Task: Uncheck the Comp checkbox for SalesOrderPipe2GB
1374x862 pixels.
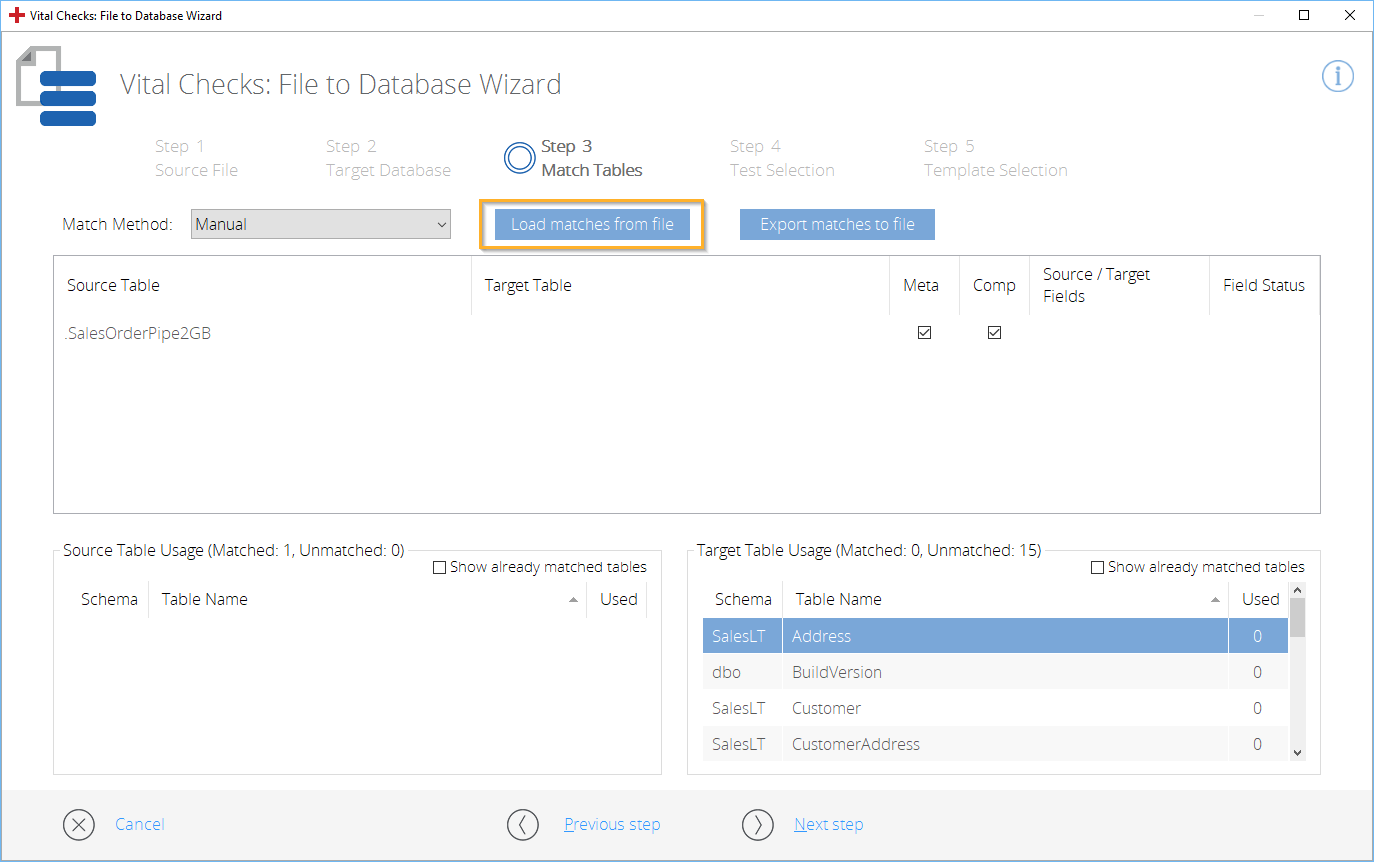Action: tap(994, 333)
